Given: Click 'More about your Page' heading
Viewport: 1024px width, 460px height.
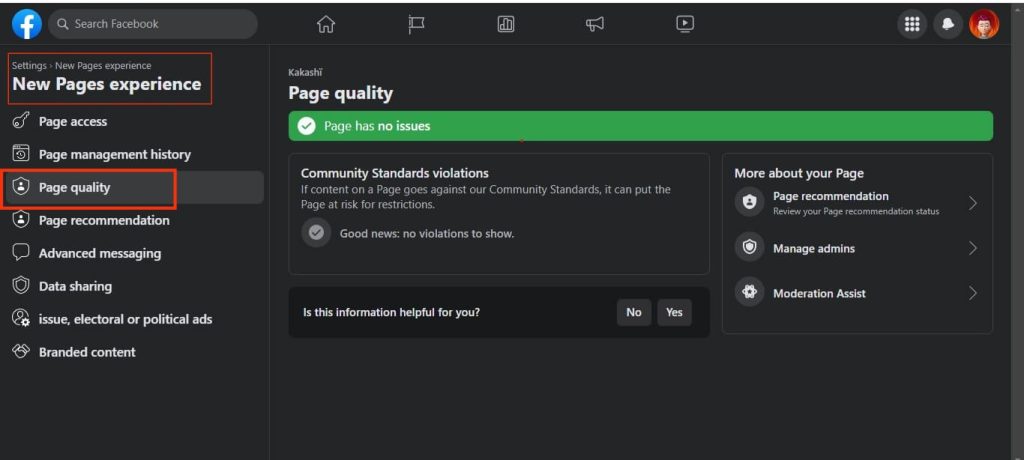Looking at the screenshot, I should tap(799, 173).
